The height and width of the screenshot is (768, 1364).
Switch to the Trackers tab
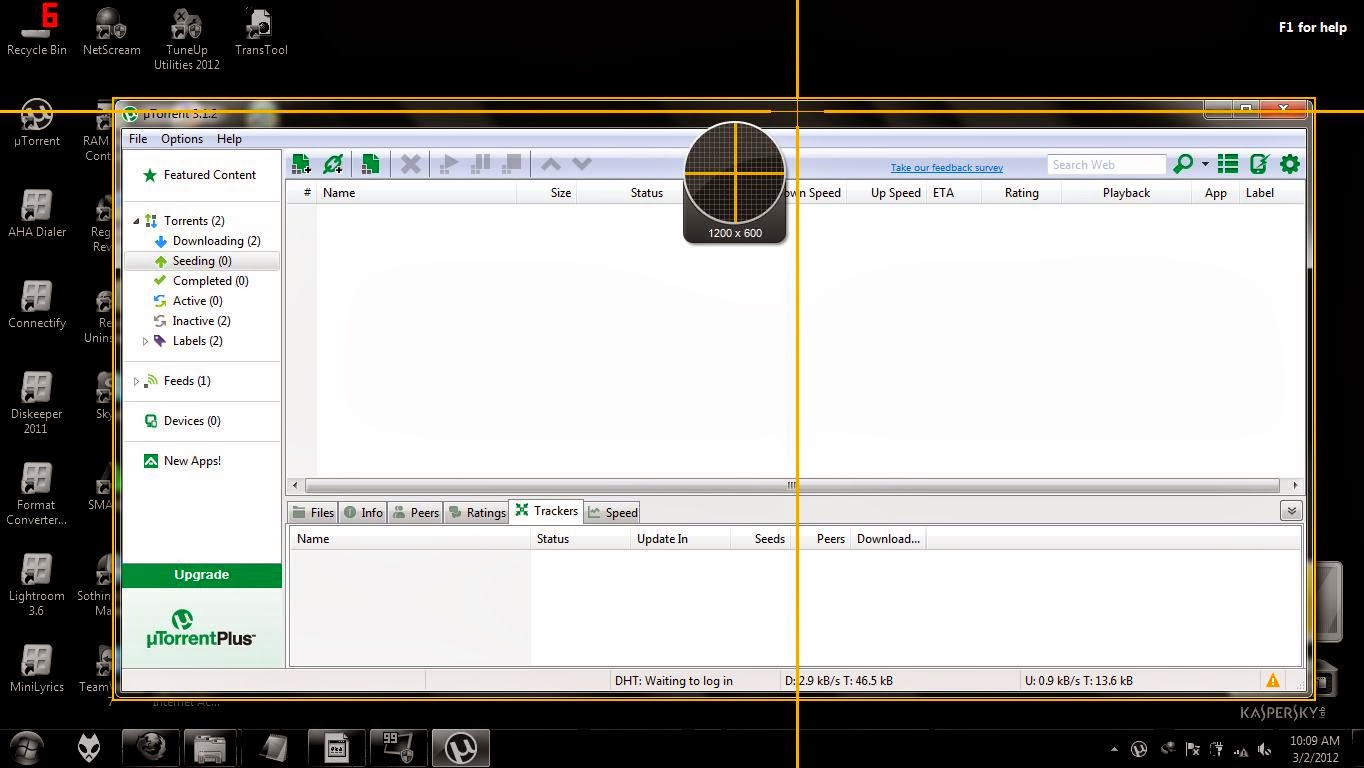(x=546, y=511)
